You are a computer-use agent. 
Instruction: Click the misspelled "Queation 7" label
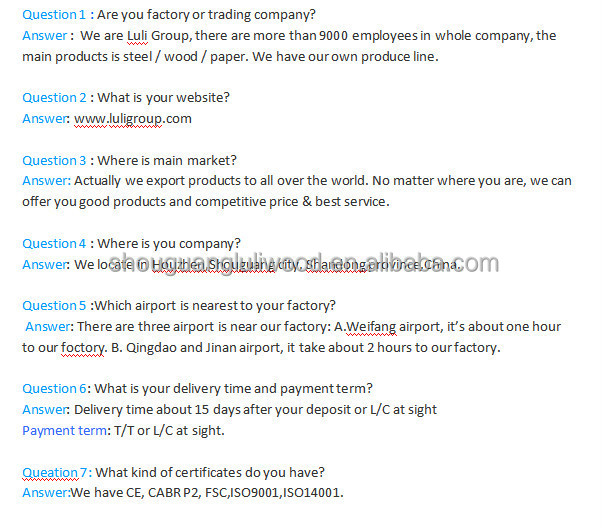pyautogui.click(x=54, y=472)
